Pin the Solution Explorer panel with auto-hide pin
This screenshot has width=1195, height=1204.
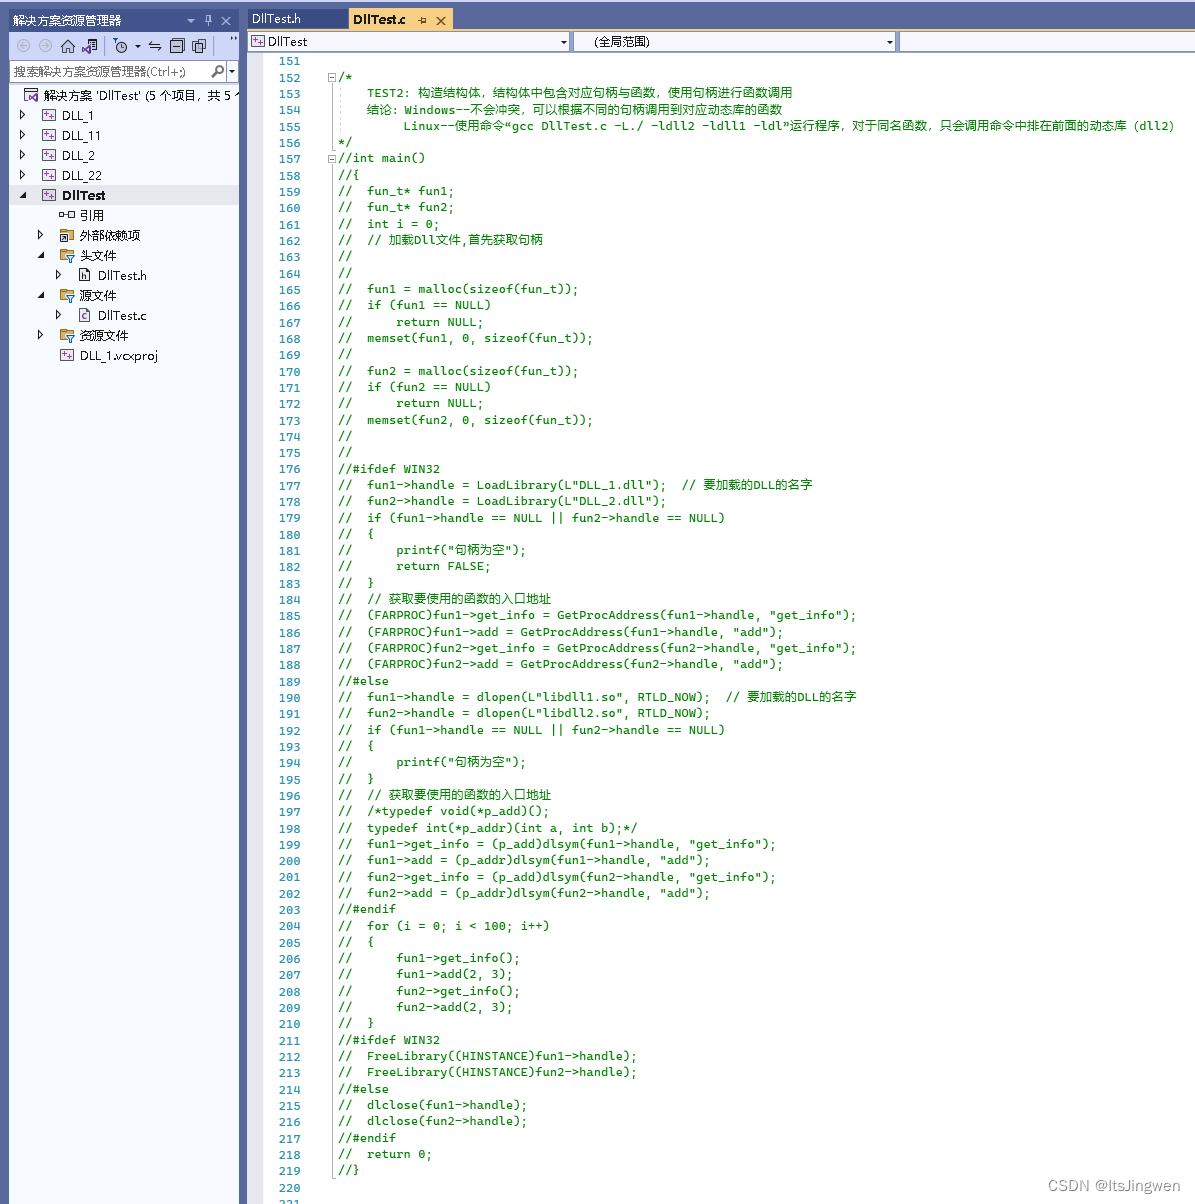tap(208, 20)
